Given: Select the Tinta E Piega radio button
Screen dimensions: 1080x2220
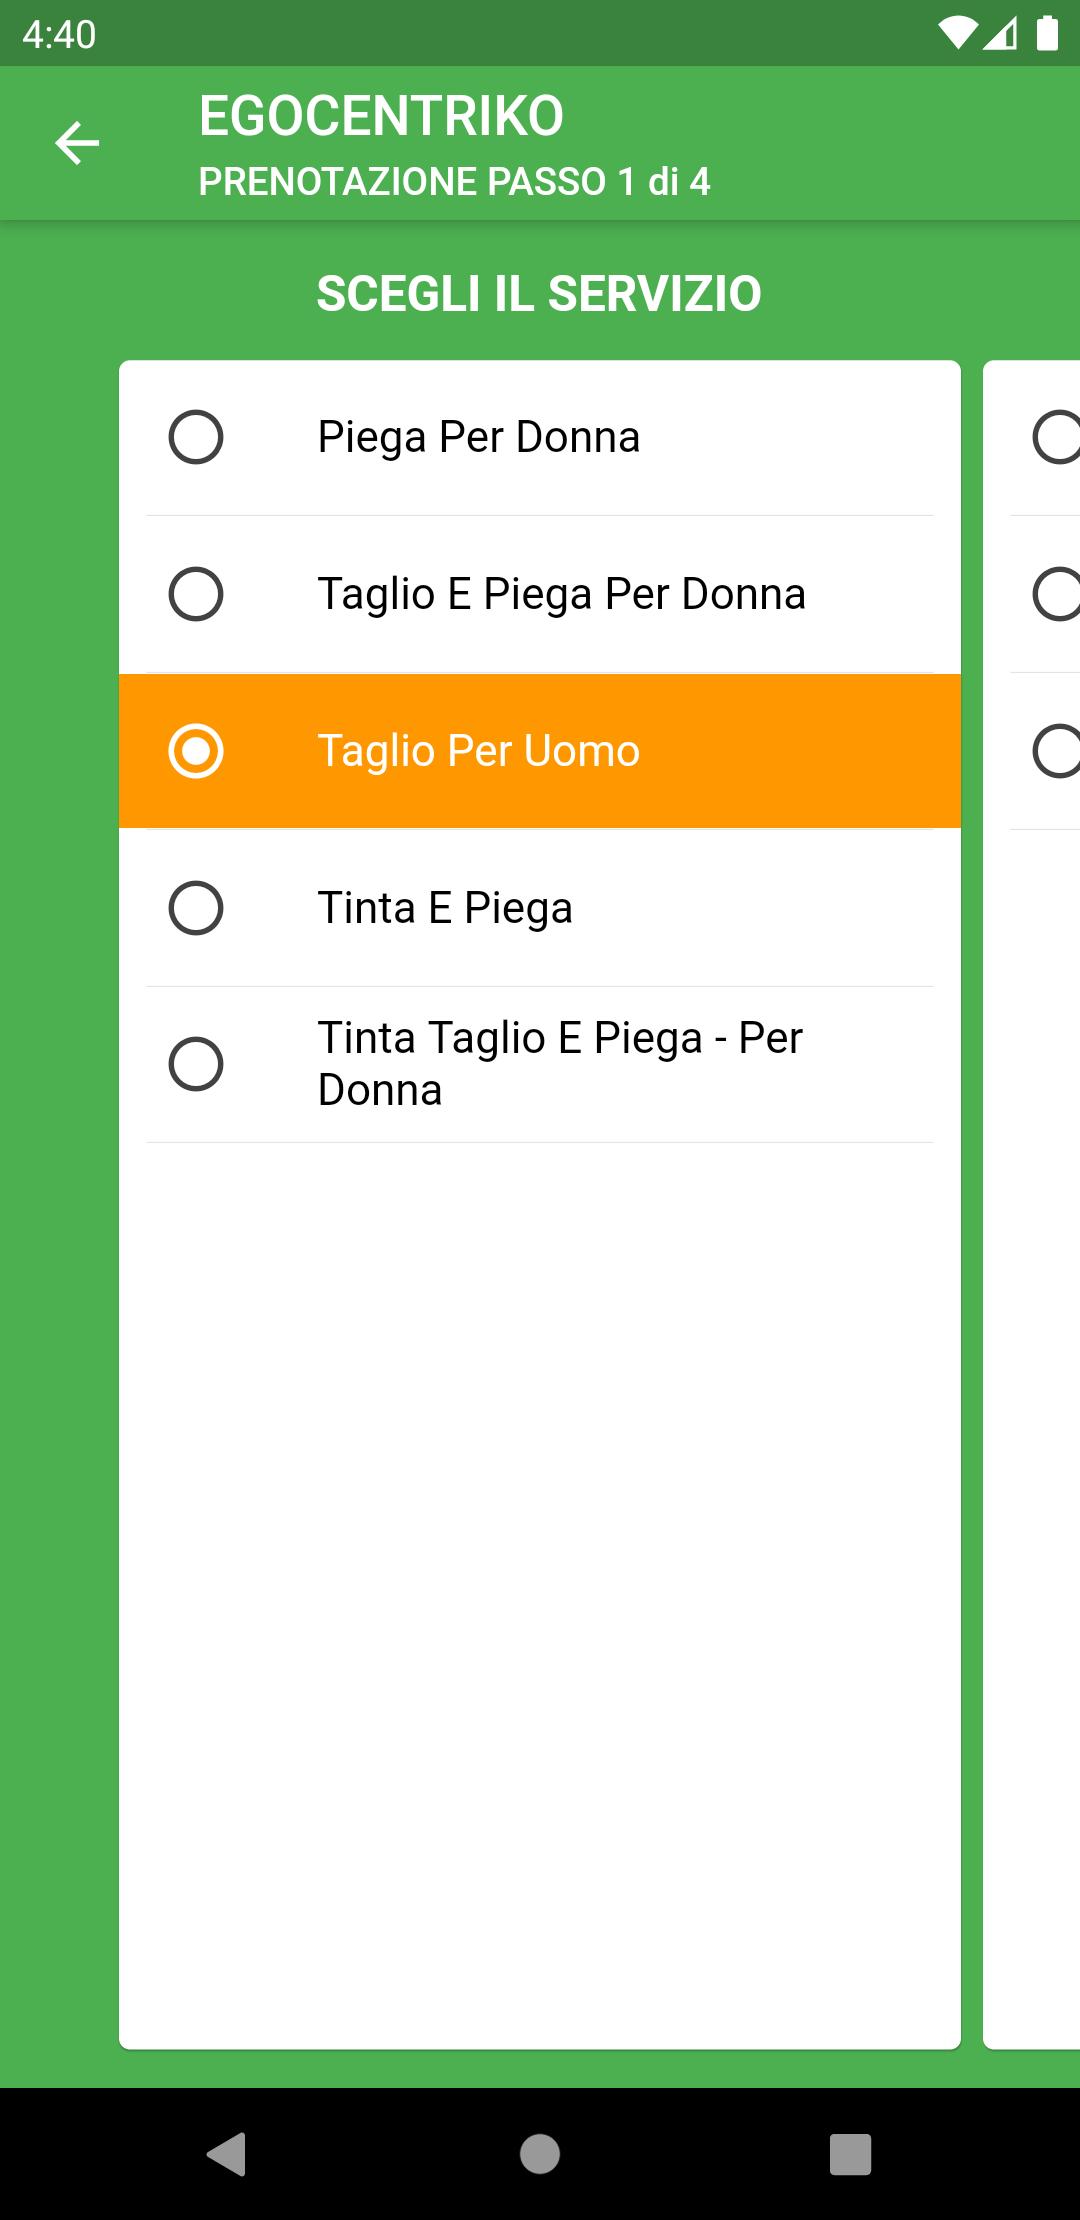Looking at the screenshot, I should pyautogui.click(x=196, y=908).
